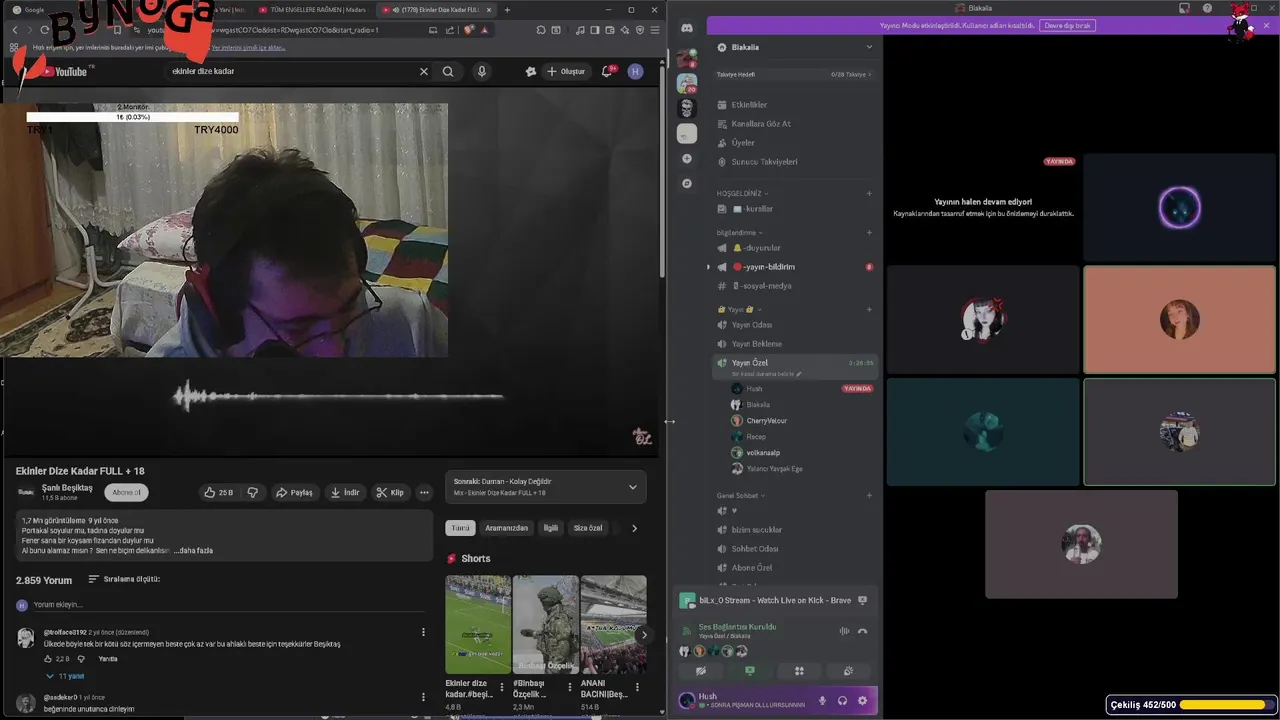Open the Blakaila server dropdown
Viewport: 1280px width, 720px height.
pos(794,47)
